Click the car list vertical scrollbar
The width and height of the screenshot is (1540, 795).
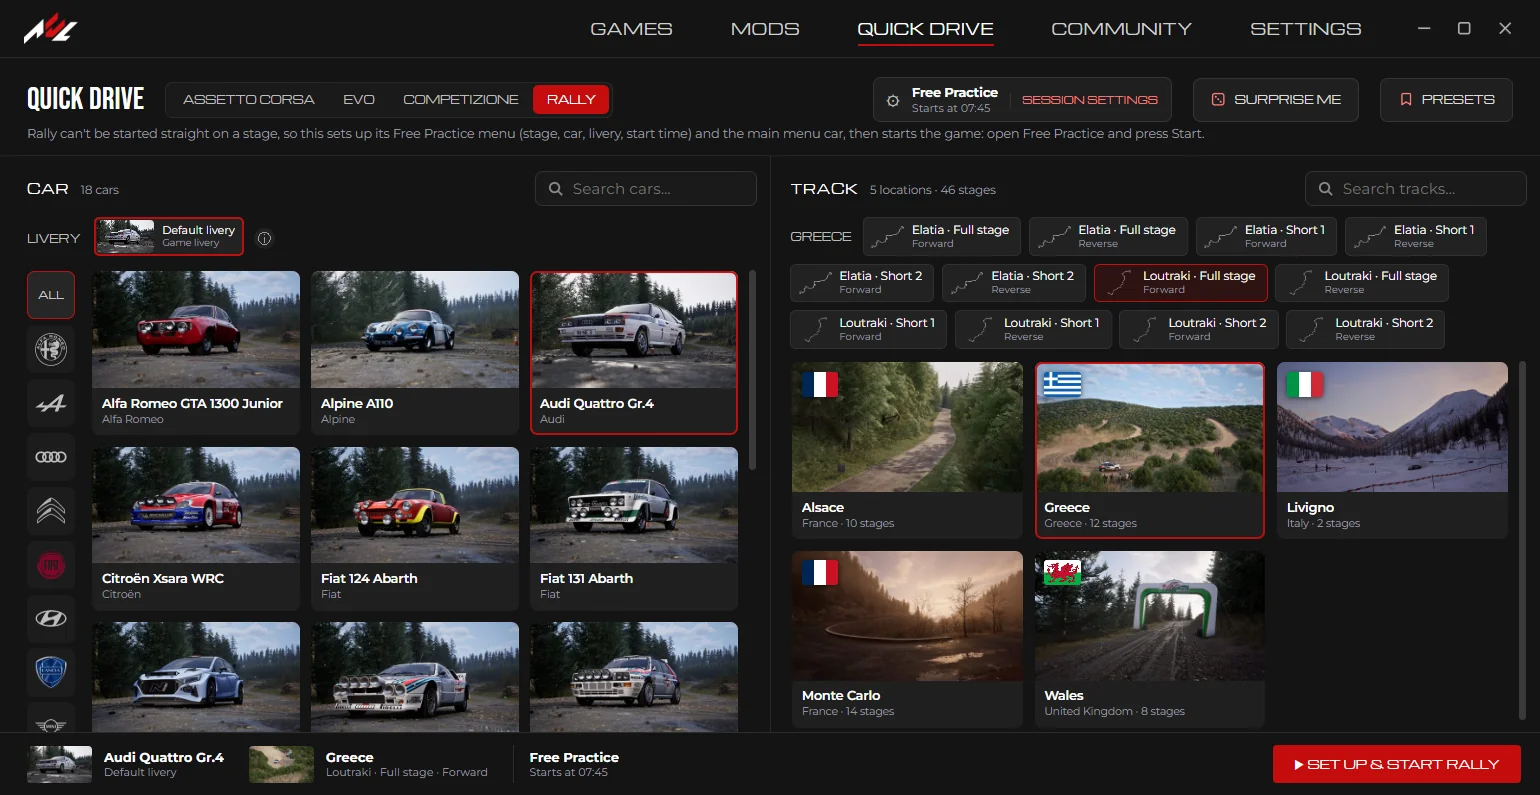[752, 369]
